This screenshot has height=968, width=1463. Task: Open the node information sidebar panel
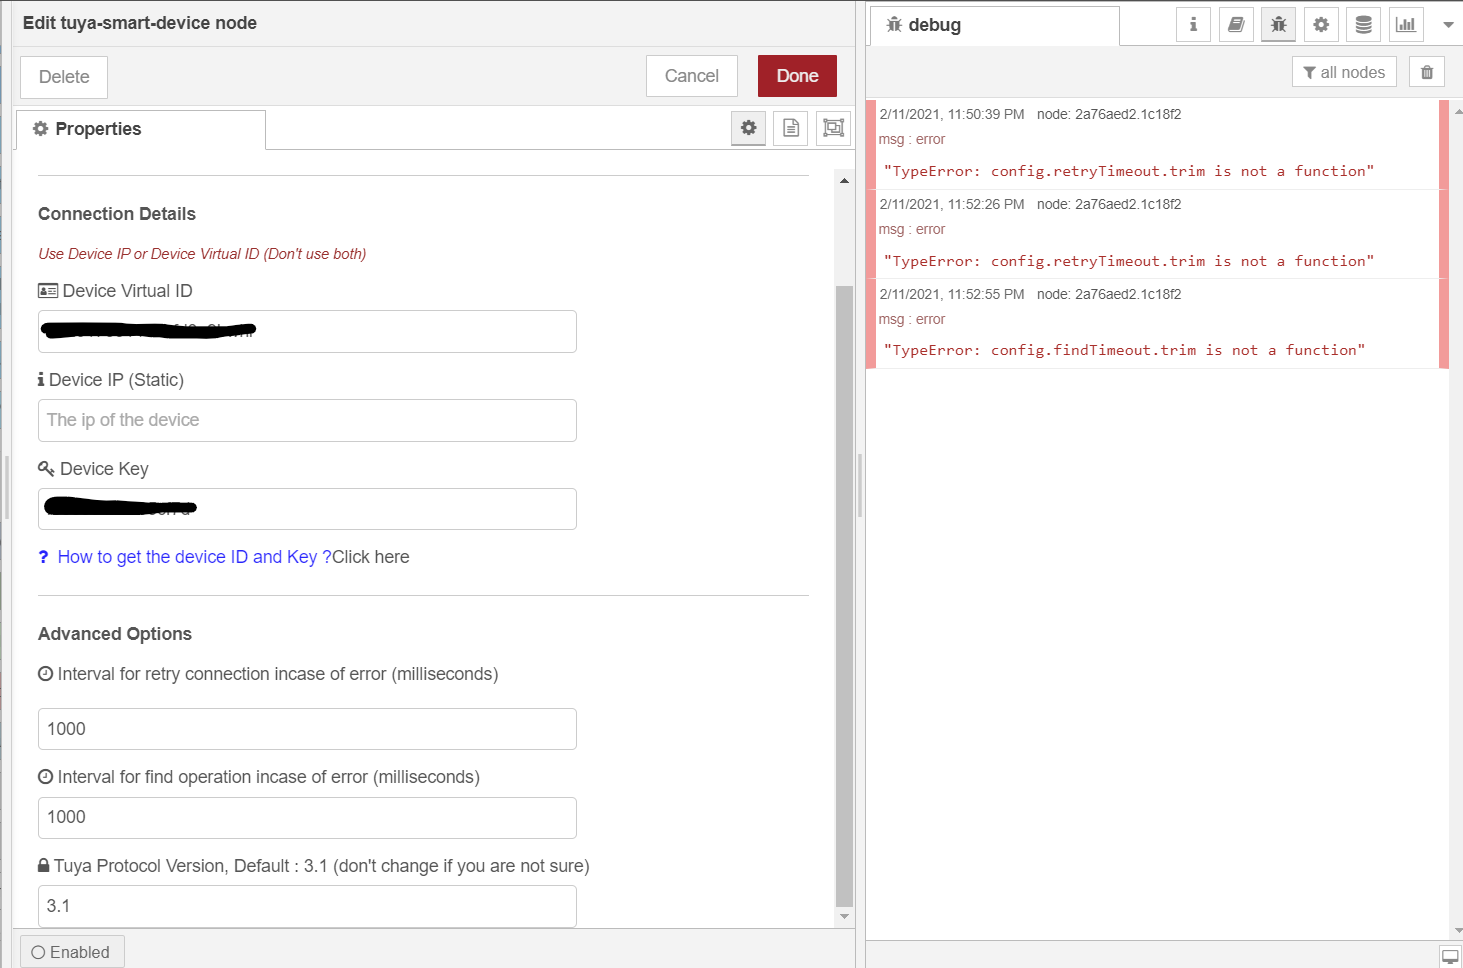(1193, 24)
